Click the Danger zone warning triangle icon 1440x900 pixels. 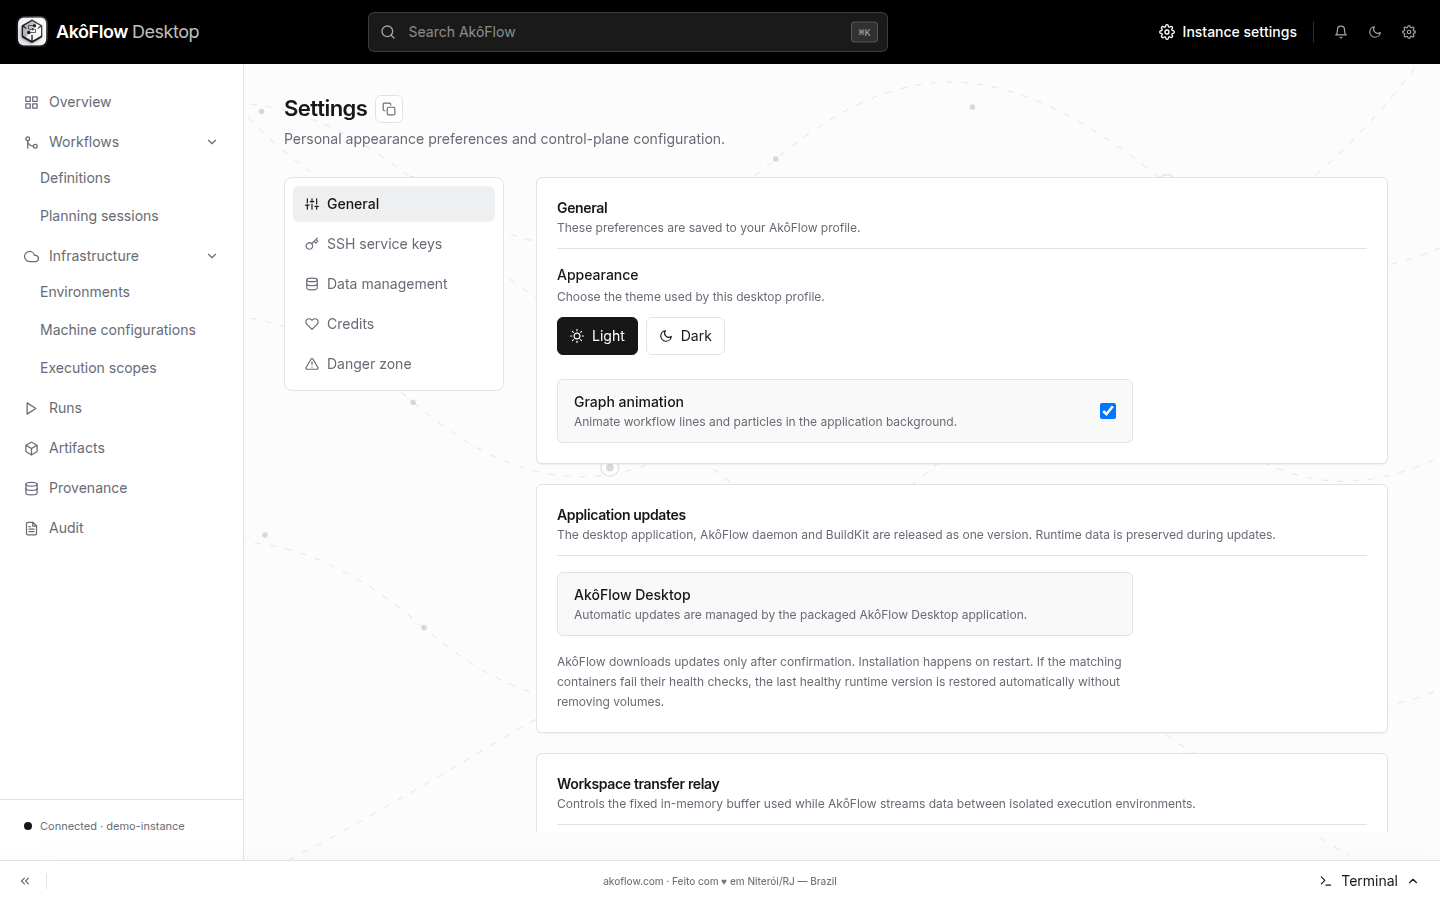pos(312,364)
